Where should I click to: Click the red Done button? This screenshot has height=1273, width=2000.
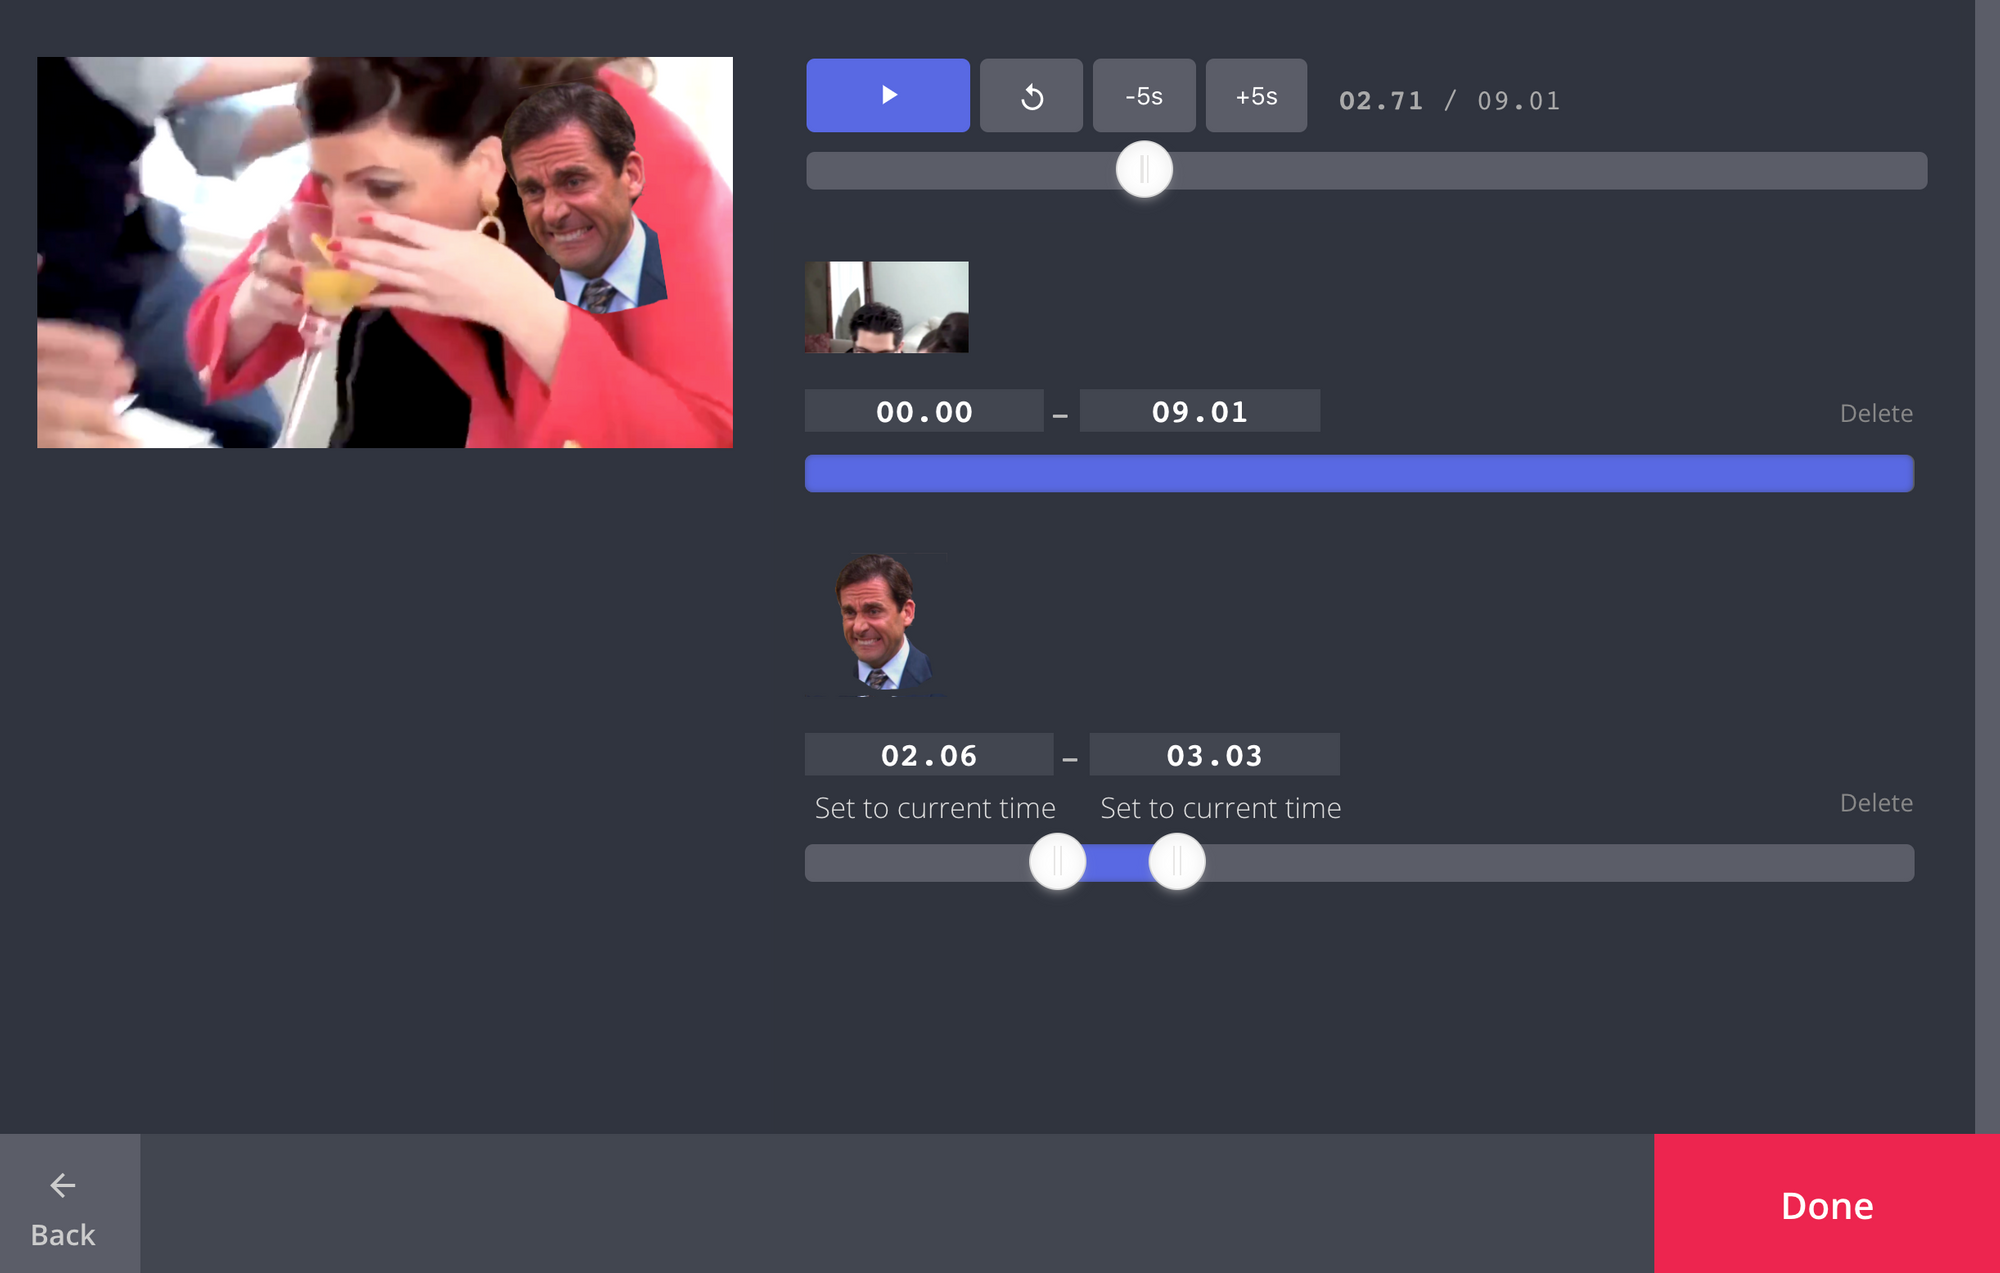(x=1826, y=1205)
